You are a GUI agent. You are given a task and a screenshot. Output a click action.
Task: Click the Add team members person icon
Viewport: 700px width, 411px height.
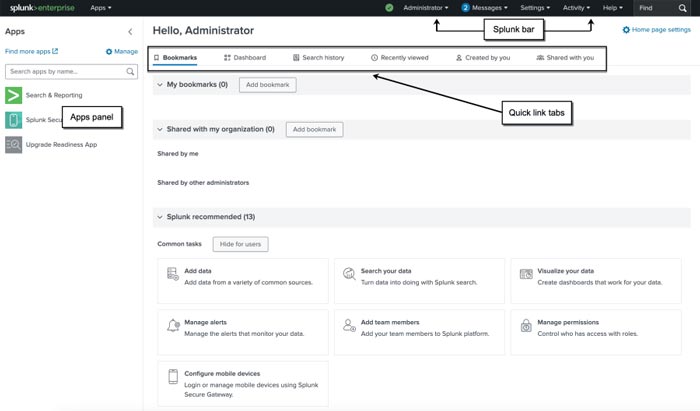[x=349, y=325]
